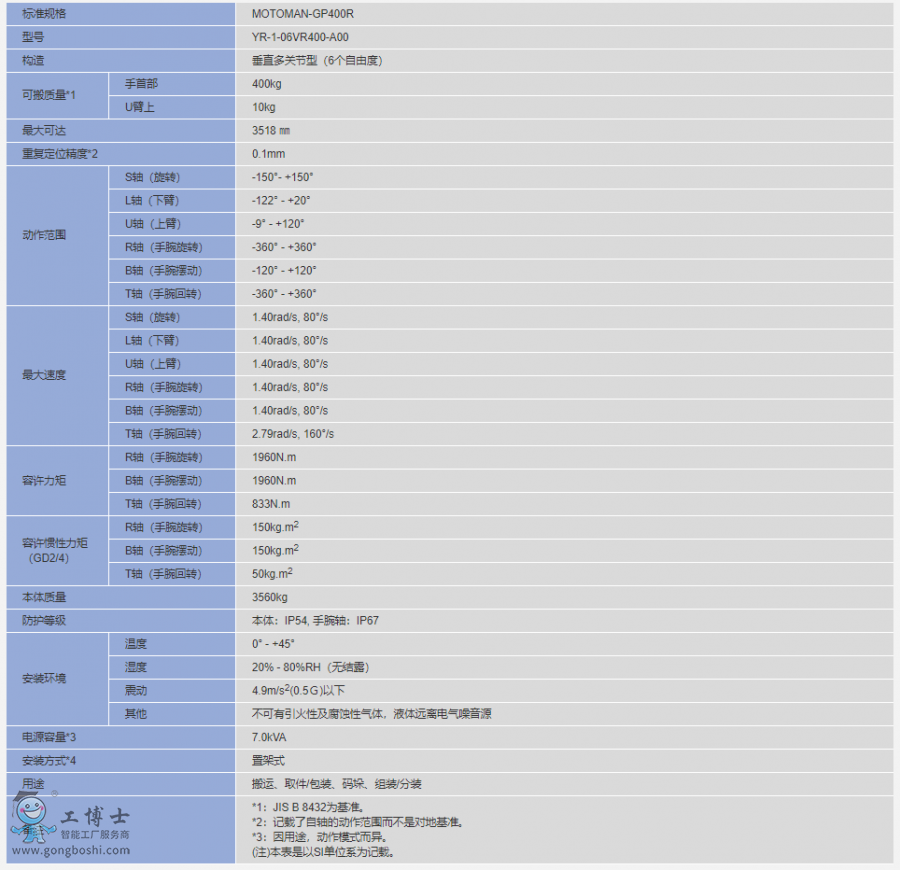Select the "3560kg" mass value

[270, 597]
